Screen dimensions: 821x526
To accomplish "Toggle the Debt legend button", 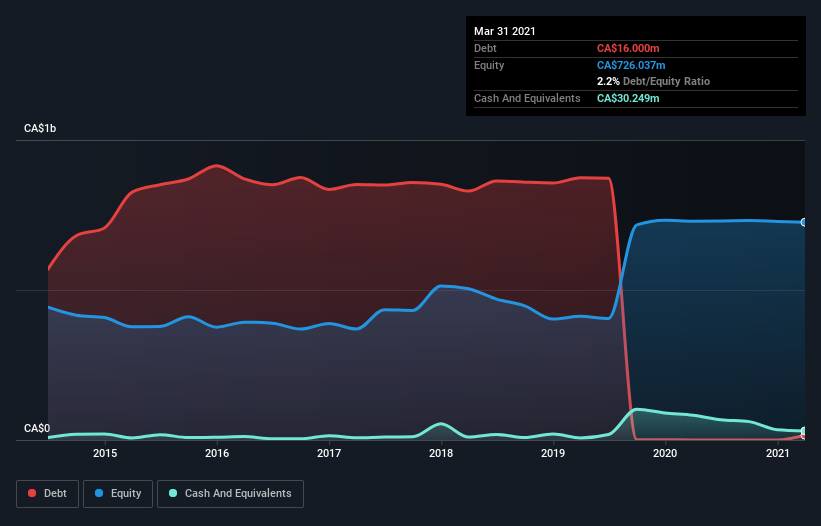I will pyautogui.click(x=47, y=494).
